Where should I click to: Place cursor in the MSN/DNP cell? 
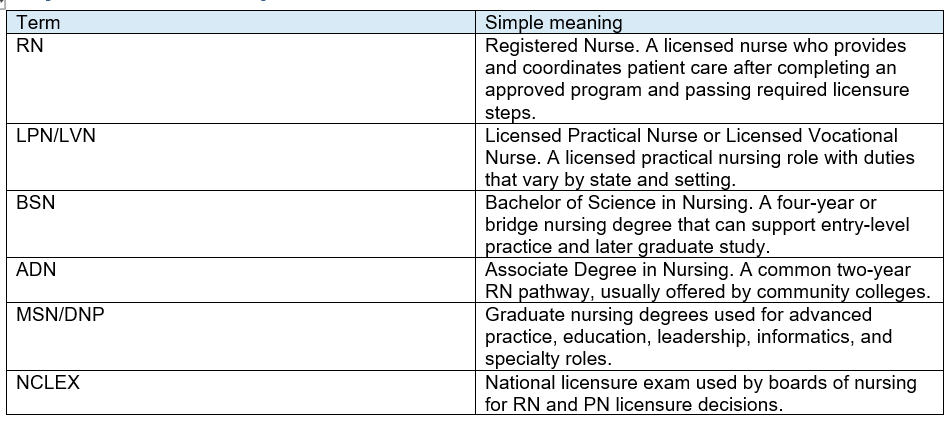(241, 336)
